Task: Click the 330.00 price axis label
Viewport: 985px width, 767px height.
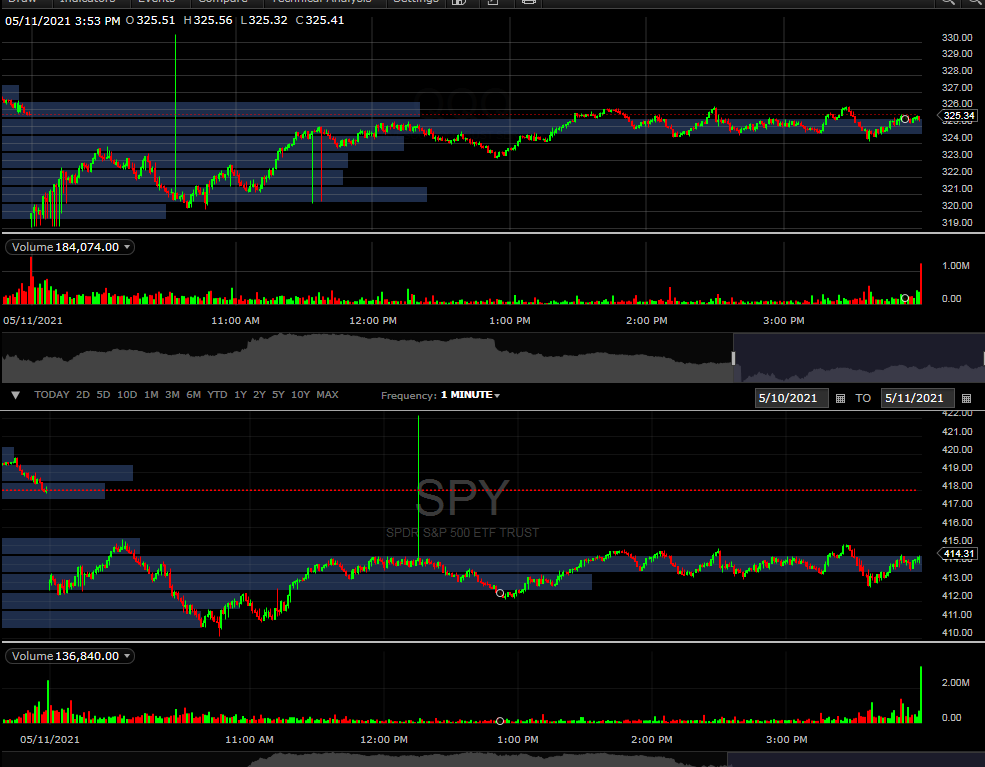Action: (957, 38)
